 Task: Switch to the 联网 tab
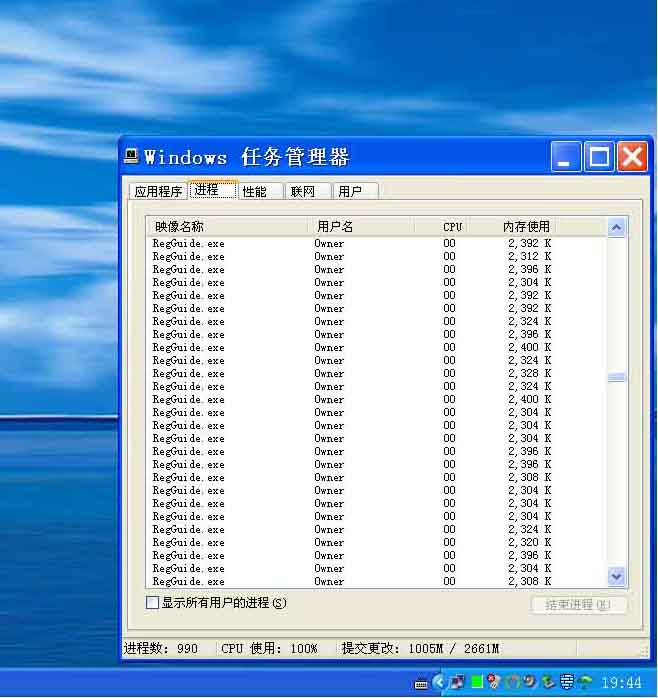pos(309,191)
